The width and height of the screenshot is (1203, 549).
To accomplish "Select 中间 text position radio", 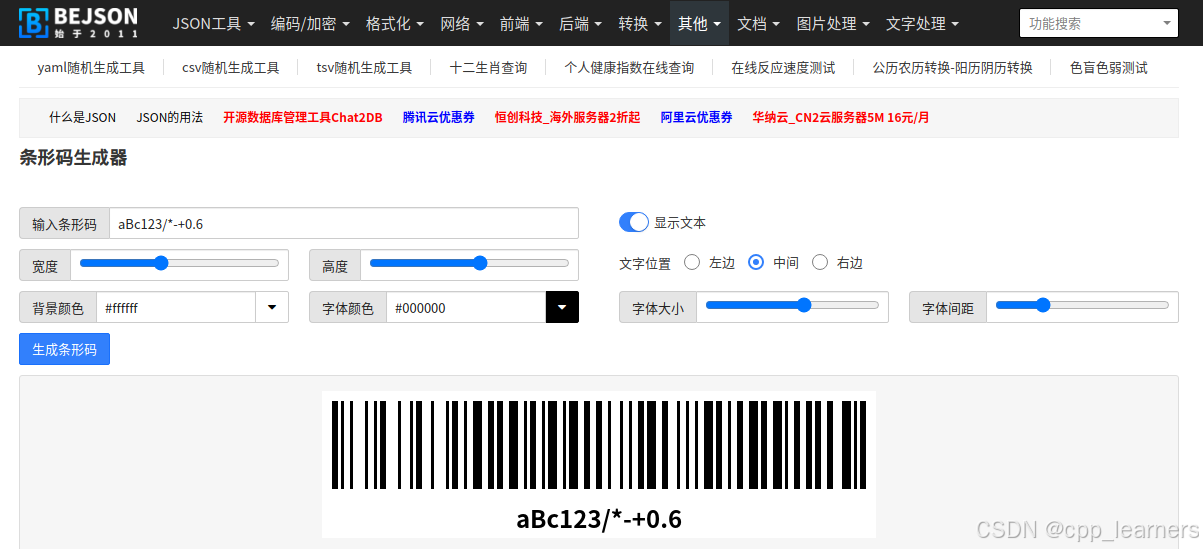I will (756, 262).
